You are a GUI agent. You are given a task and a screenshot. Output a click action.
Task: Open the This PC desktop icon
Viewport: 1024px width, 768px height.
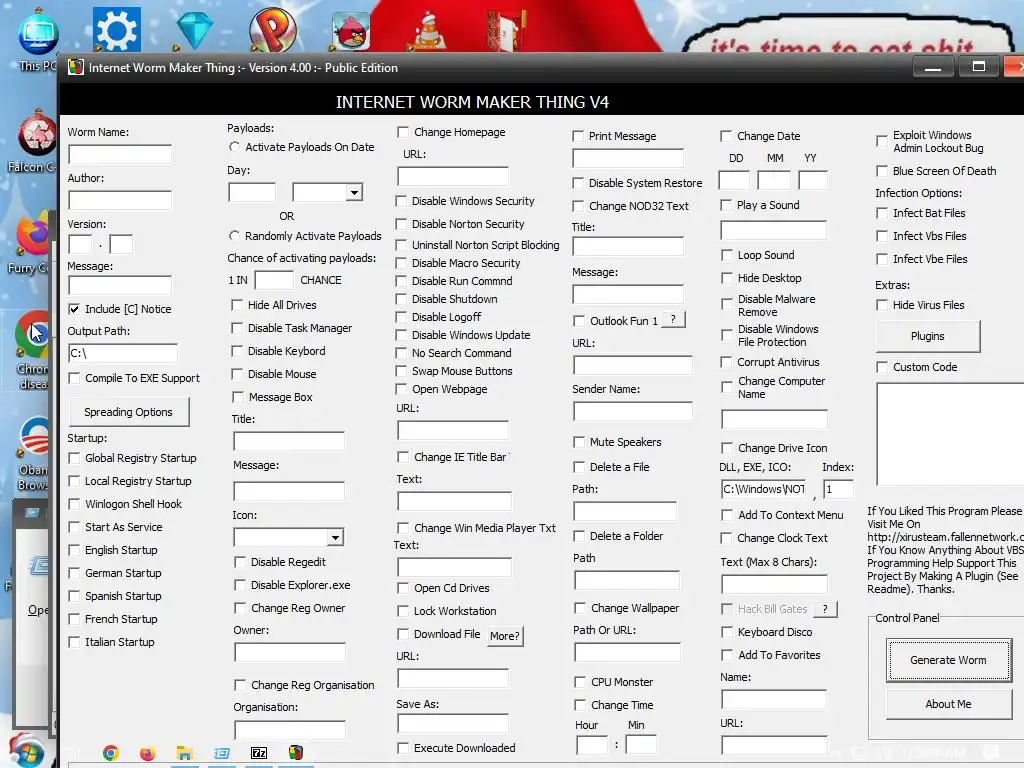(37, 39)
